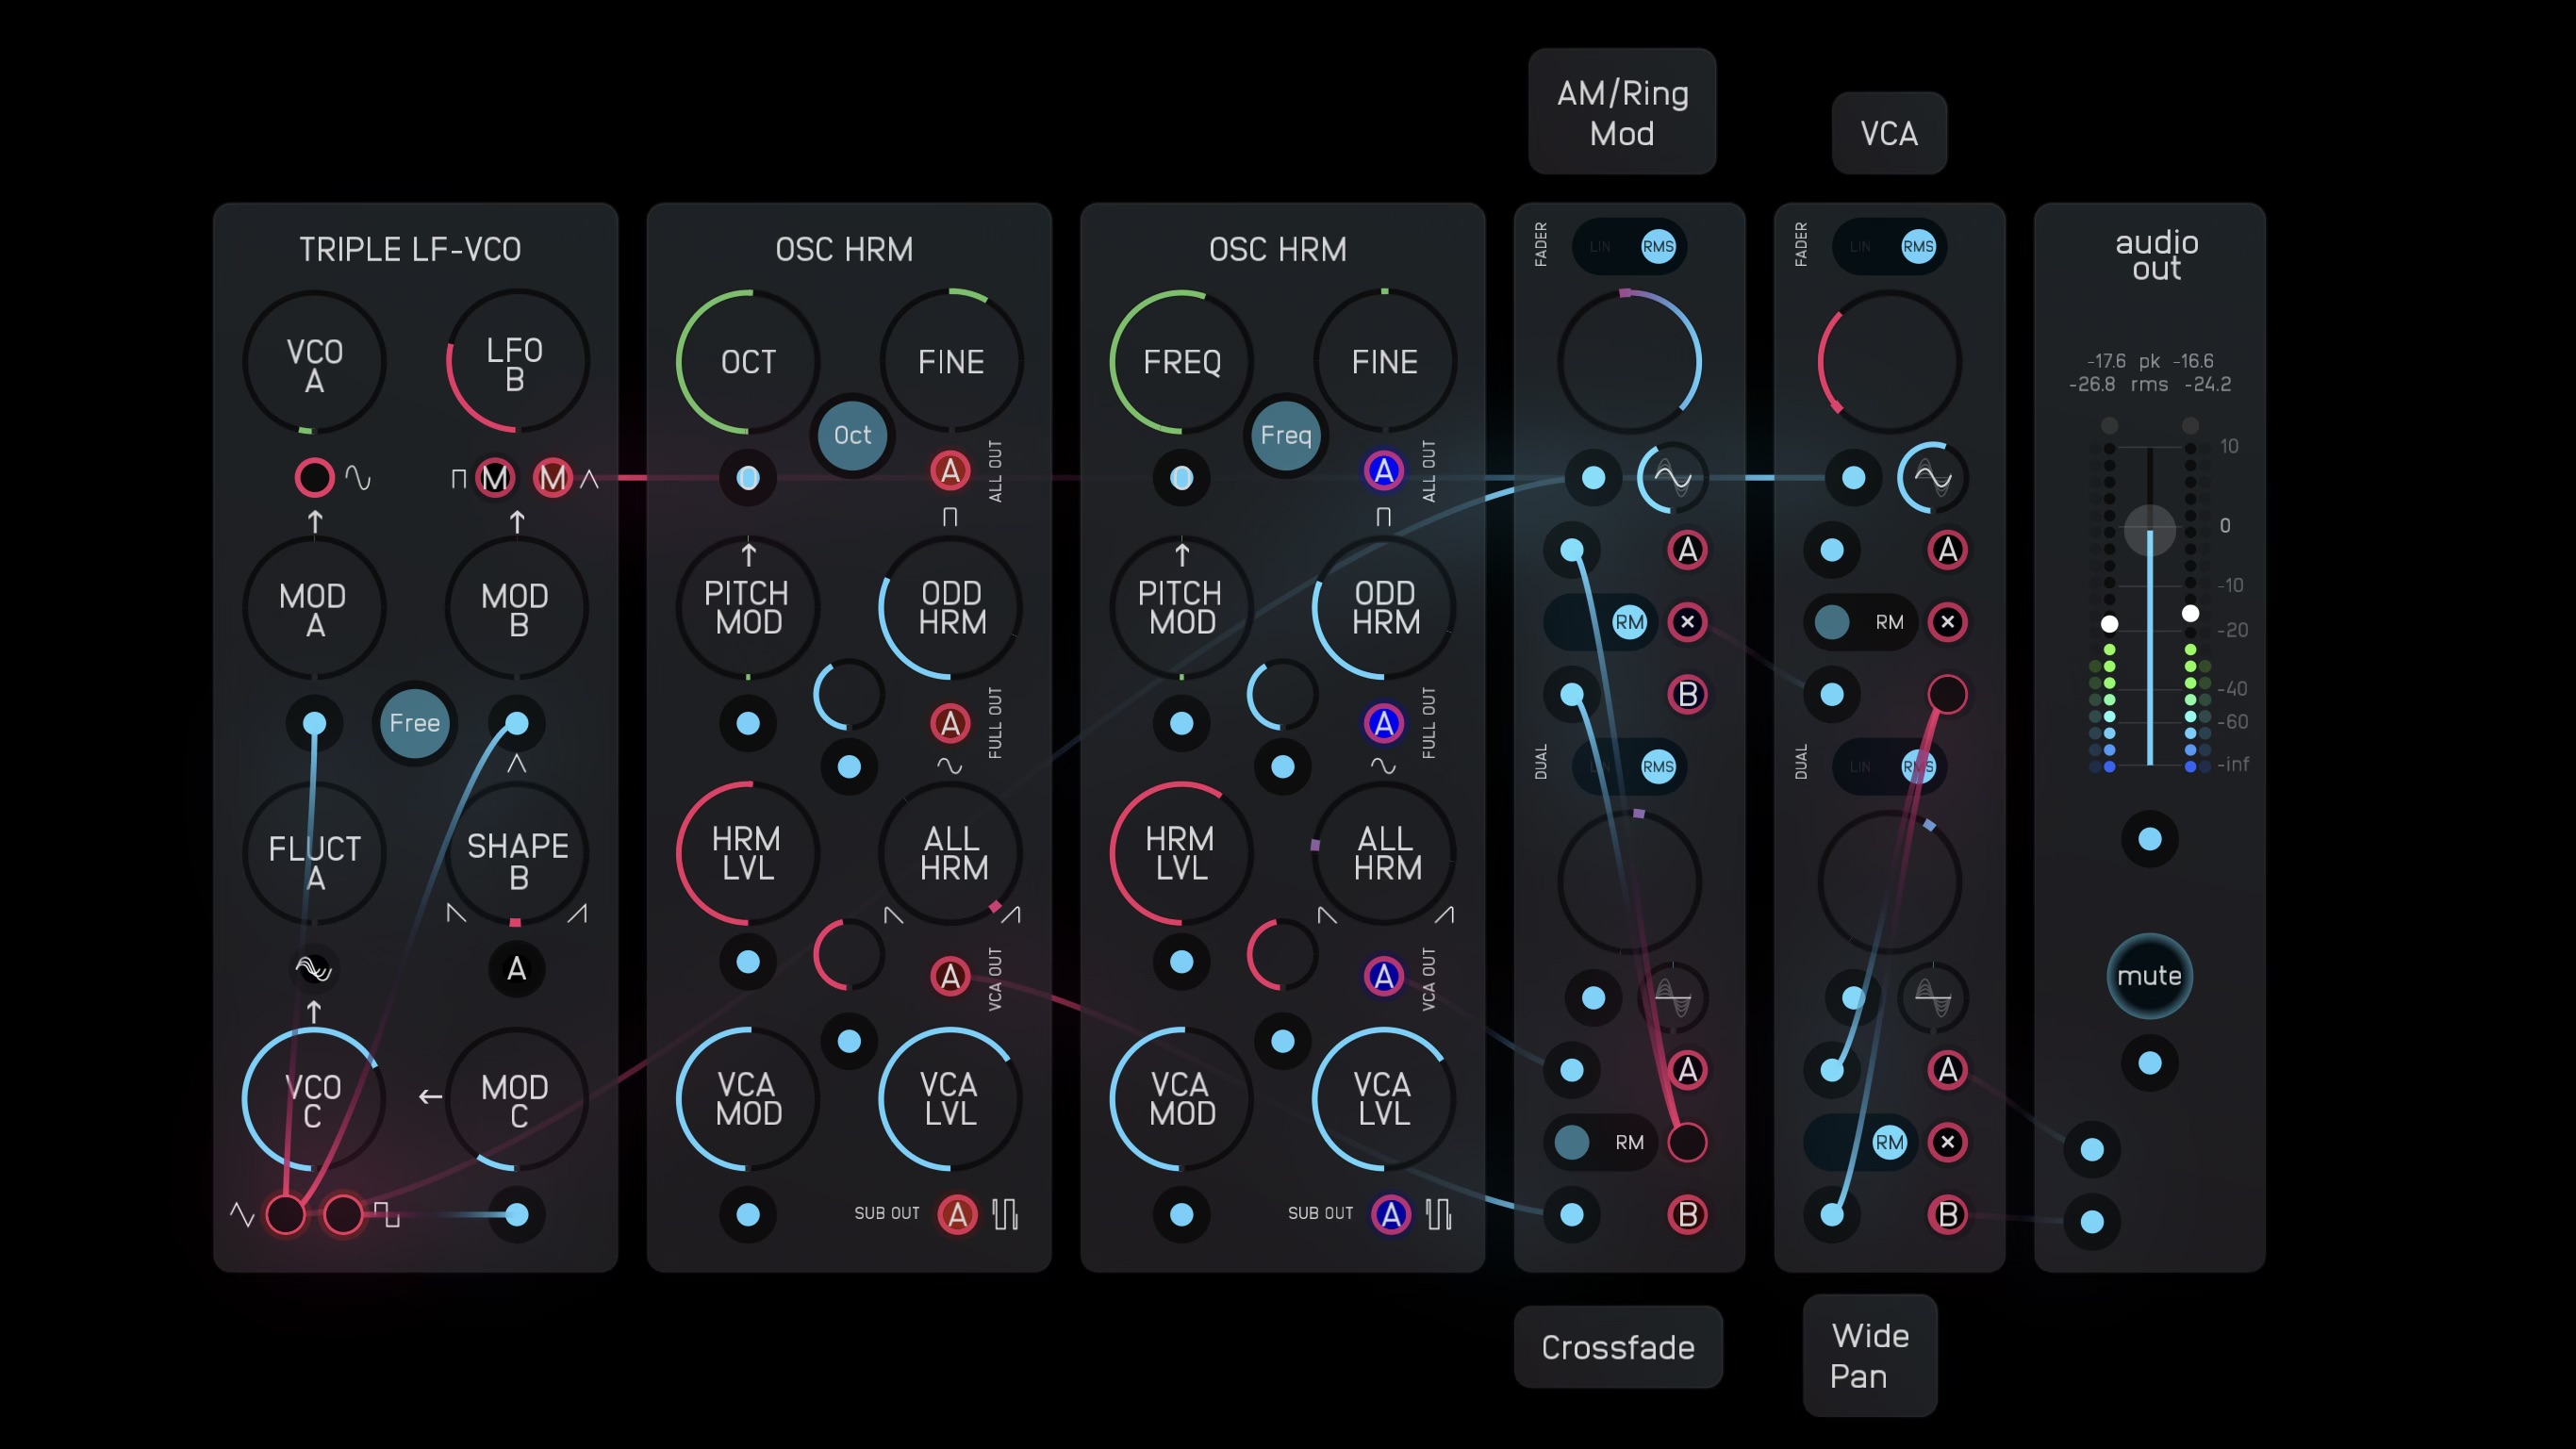Image resolution: width=2576 pixels, height=1449 pixels.
Task: Click the sine wave icon on AM/Ring Mod fader
Action: click(x=1672, y=477)
